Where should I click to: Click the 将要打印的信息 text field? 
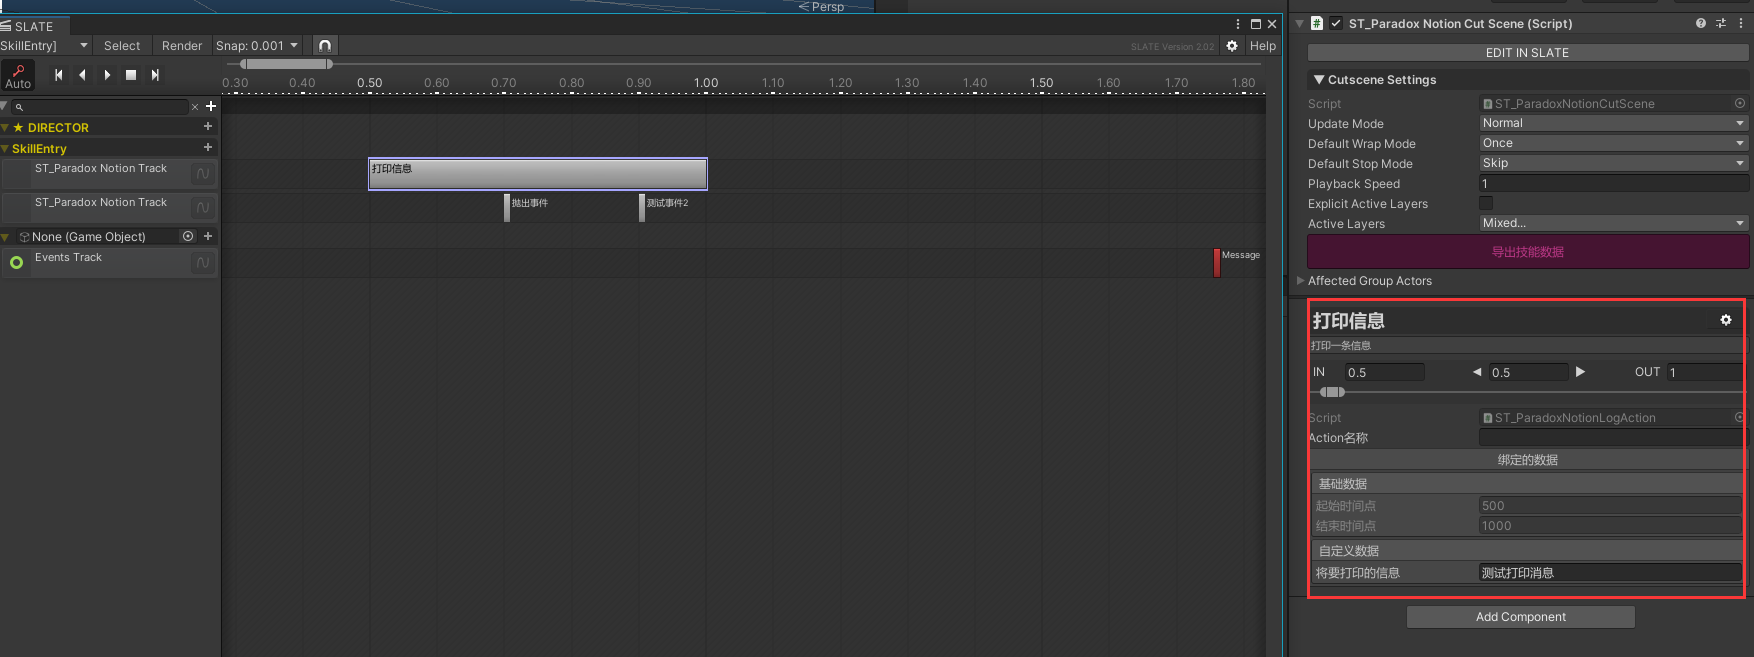click(x=1610, y=573)
